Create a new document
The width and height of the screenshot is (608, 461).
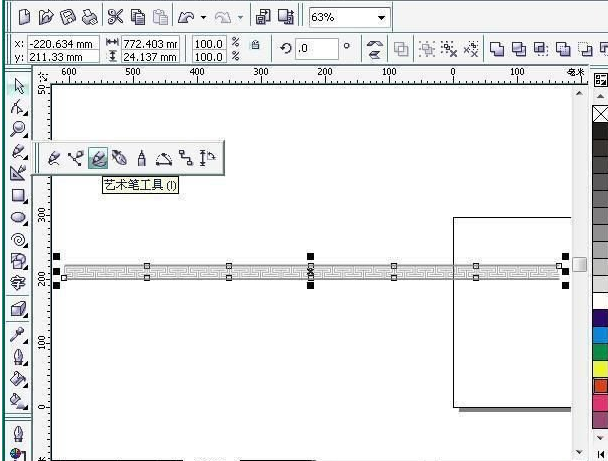coord(24,17)
